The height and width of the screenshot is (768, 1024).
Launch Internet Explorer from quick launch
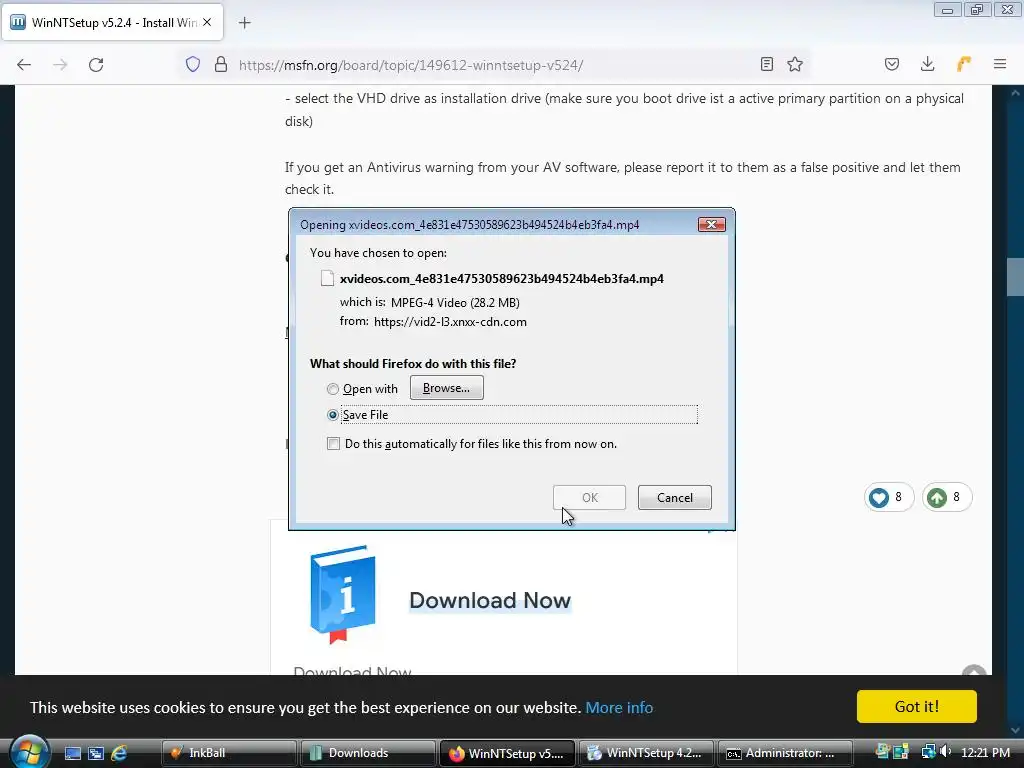tap(119, 754)
